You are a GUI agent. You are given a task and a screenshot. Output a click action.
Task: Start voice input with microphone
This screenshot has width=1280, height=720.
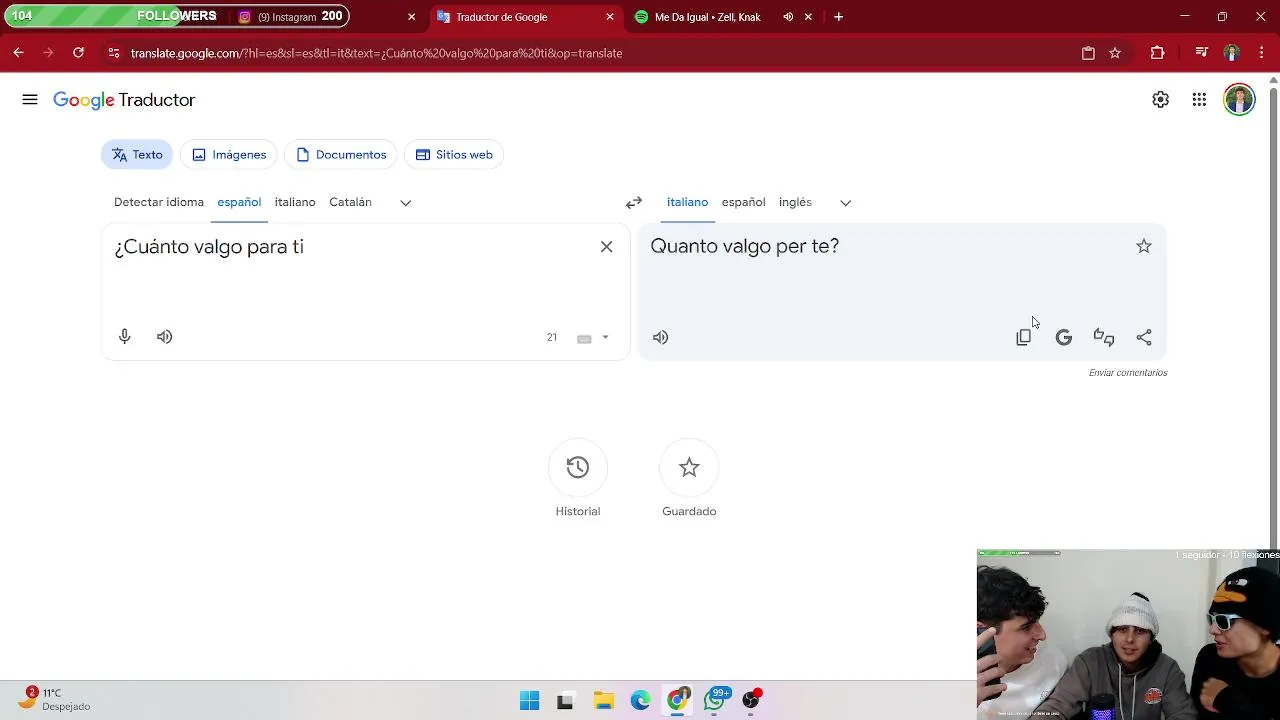125,337
